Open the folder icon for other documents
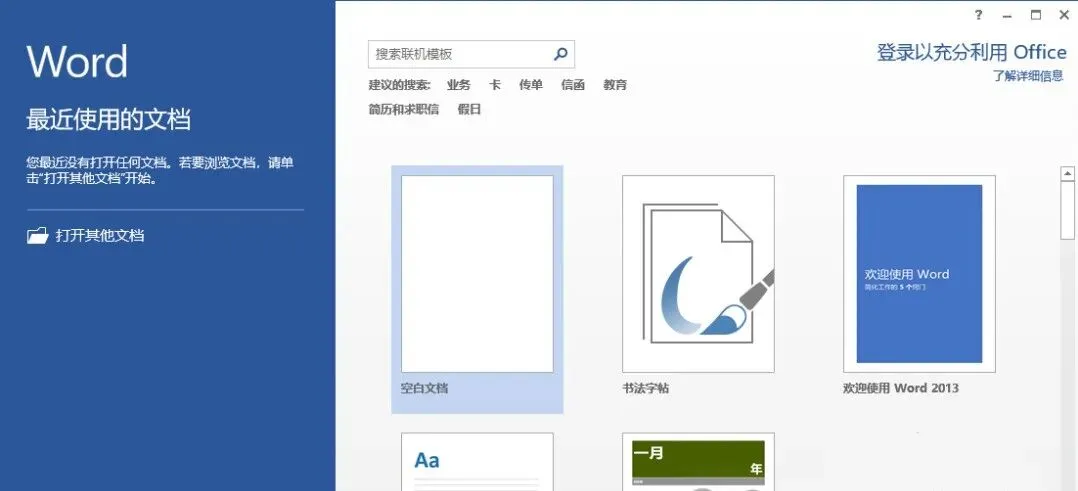 (x=37, y=235)
